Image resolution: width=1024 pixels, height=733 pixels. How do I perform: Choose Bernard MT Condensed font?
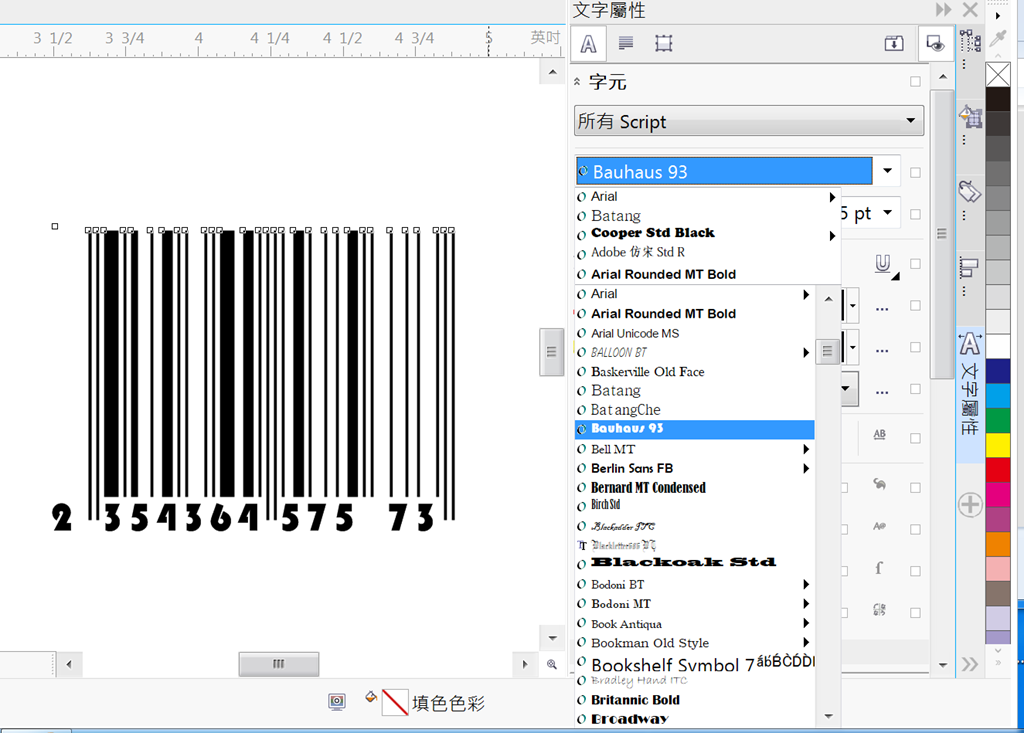click(x=694, y=487)
